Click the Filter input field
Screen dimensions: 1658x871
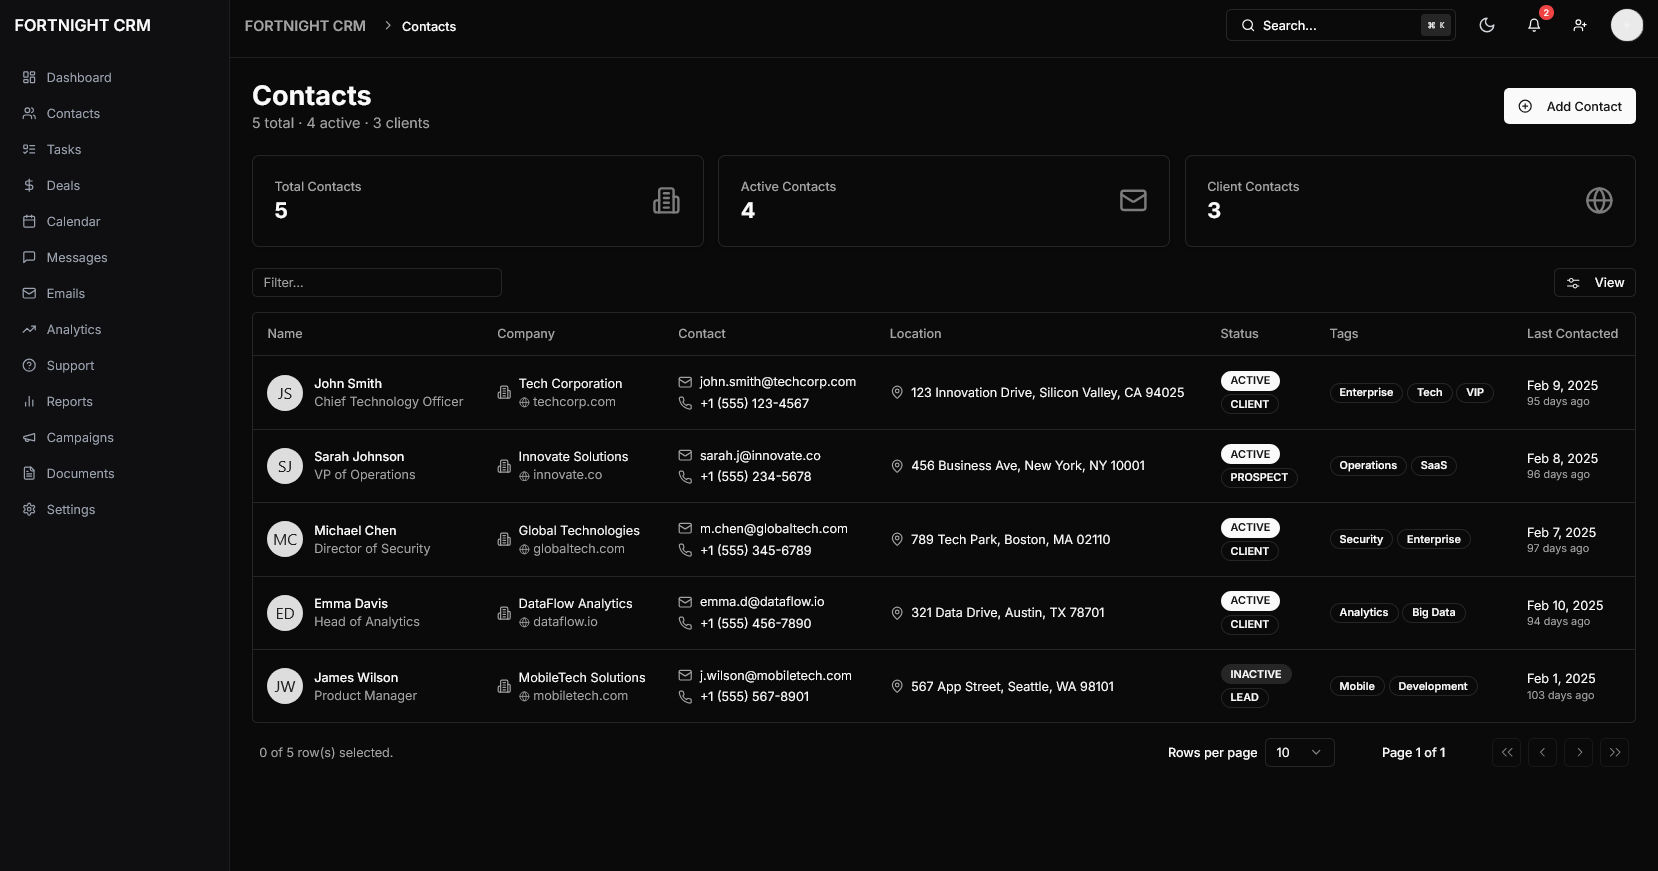point(377,282)
